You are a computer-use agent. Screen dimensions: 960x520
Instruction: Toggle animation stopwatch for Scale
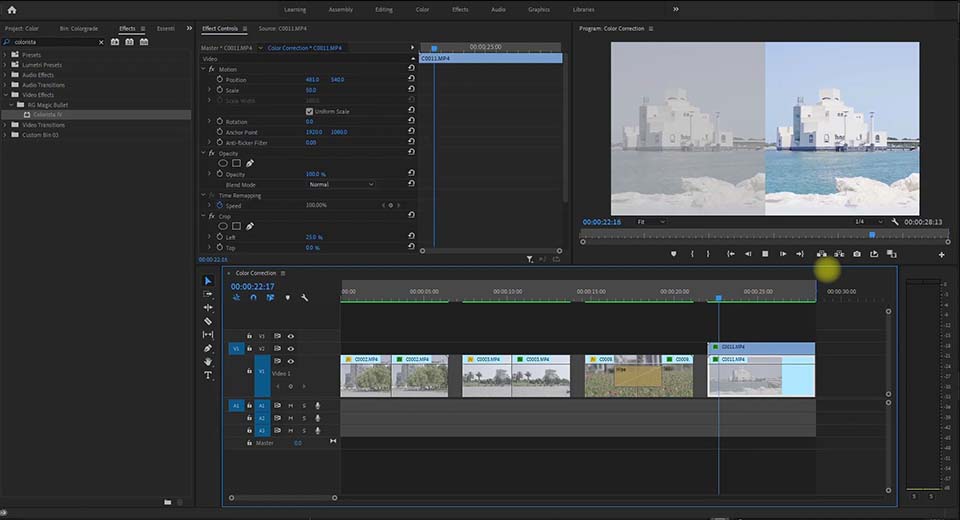[x=220, y=90]
